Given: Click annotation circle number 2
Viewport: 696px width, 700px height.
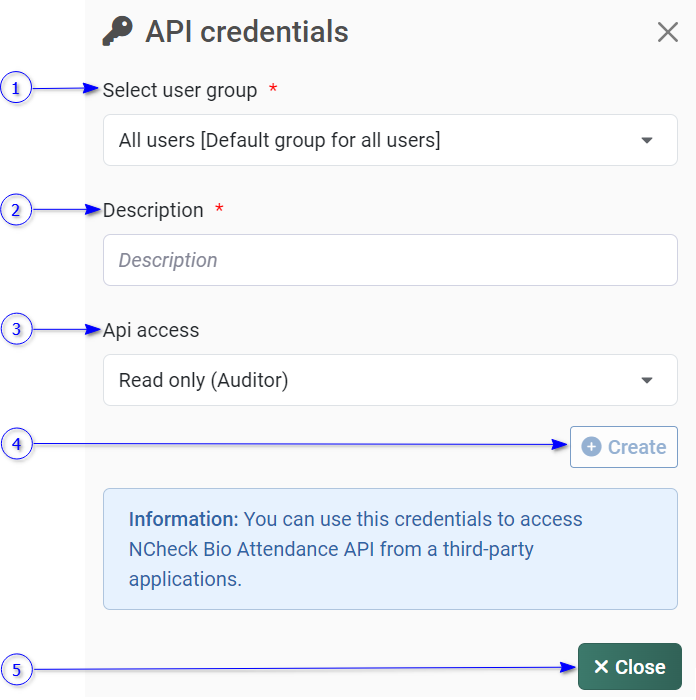Looking at the screenshot, I should click(x=16, y=210).
